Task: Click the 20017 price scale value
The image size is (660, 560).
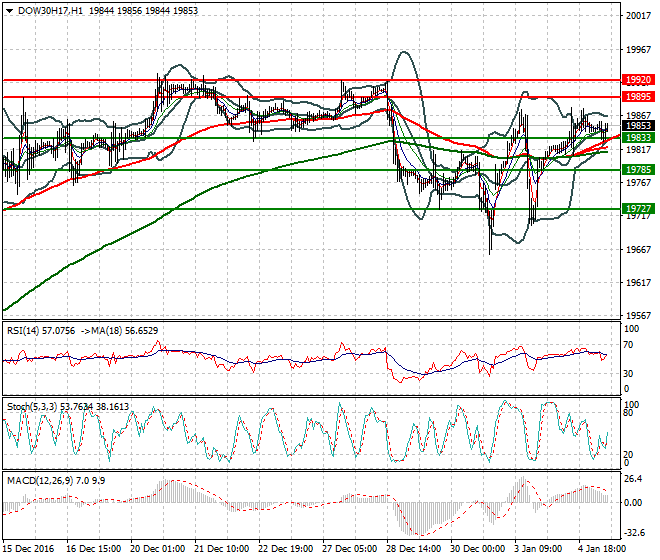Action: coord(639,16)
